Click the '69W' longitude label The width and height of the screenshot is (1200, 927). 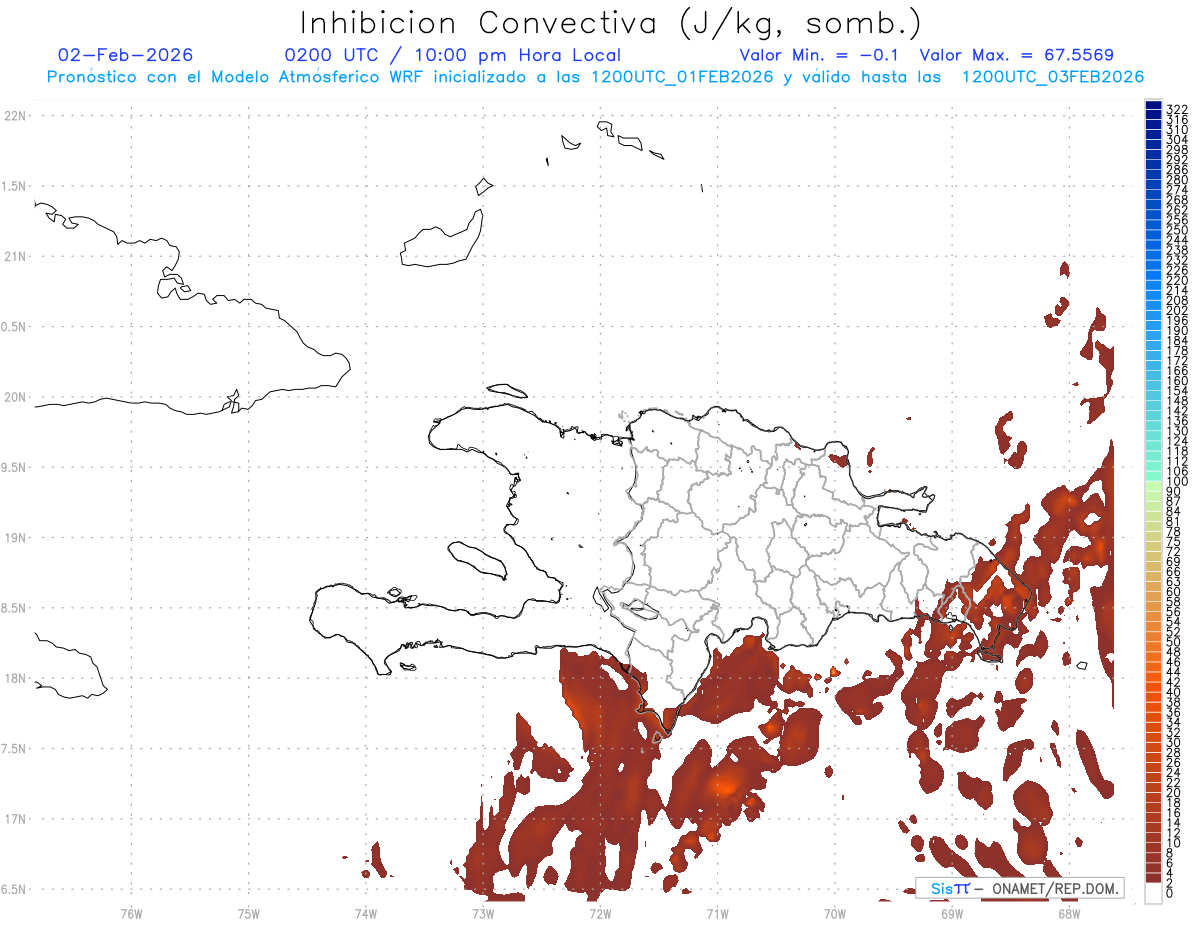point(952,913)
